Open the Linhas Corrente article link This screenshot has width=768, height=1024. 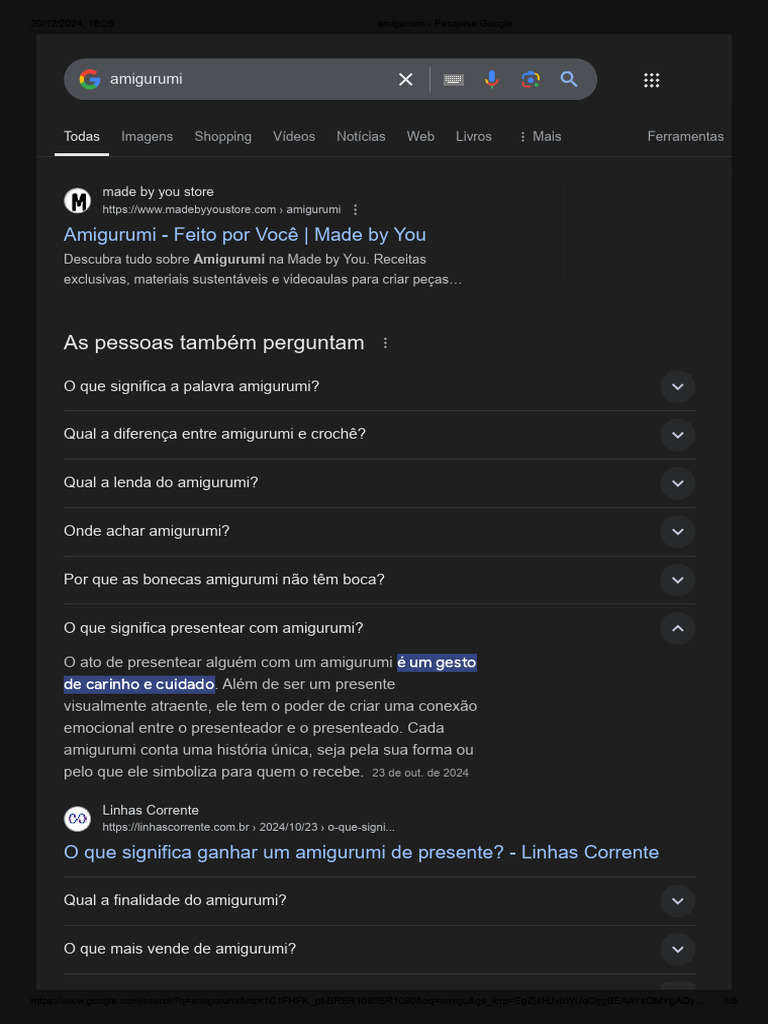(361, 852)
